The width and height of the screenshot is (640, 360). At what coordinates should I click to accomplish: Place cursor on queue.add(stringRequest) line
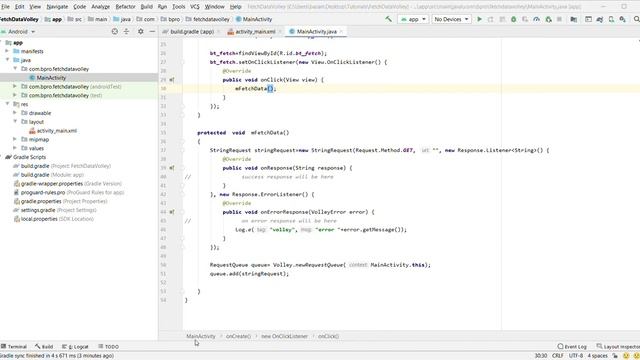tap(249, 274)
